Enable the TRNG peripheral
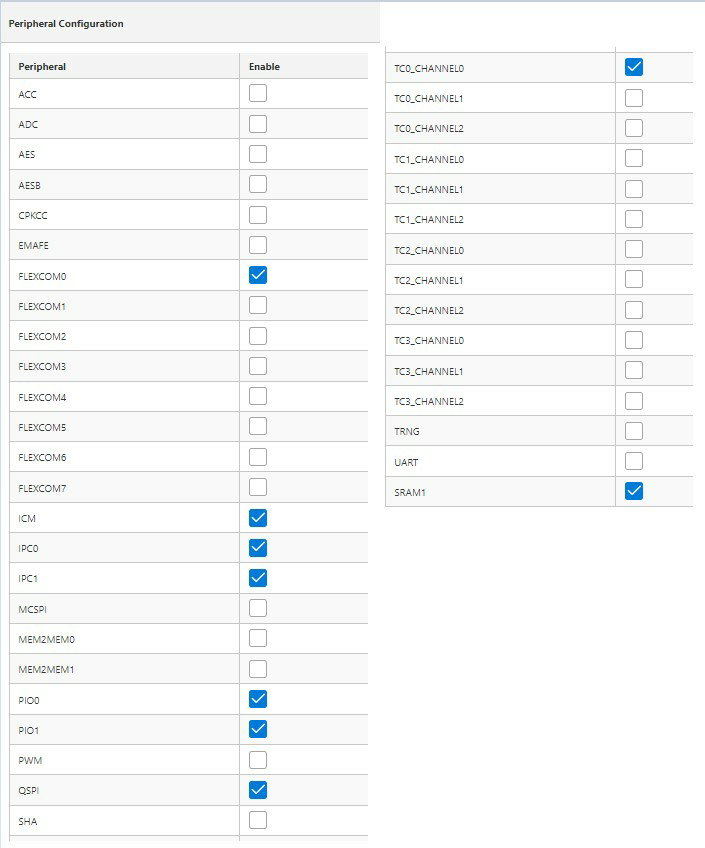Image resolution: width=705 pixels, height=848 pixels. click(633, 431)
